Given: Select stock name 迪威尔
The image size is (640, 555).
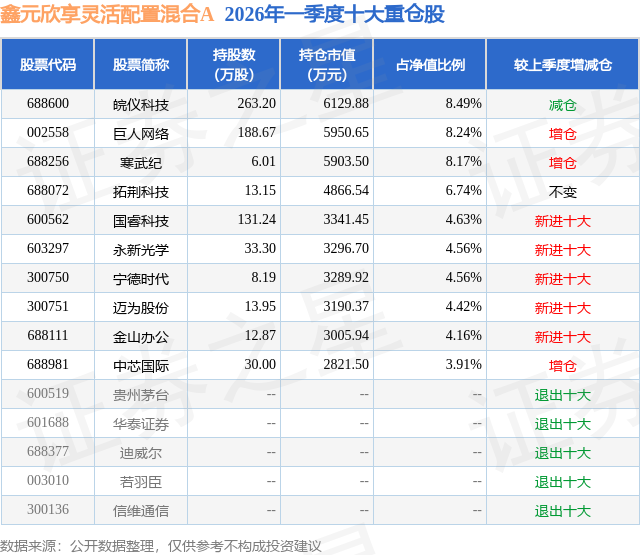Looking at the screenshot, I should (x=141, y=453).
